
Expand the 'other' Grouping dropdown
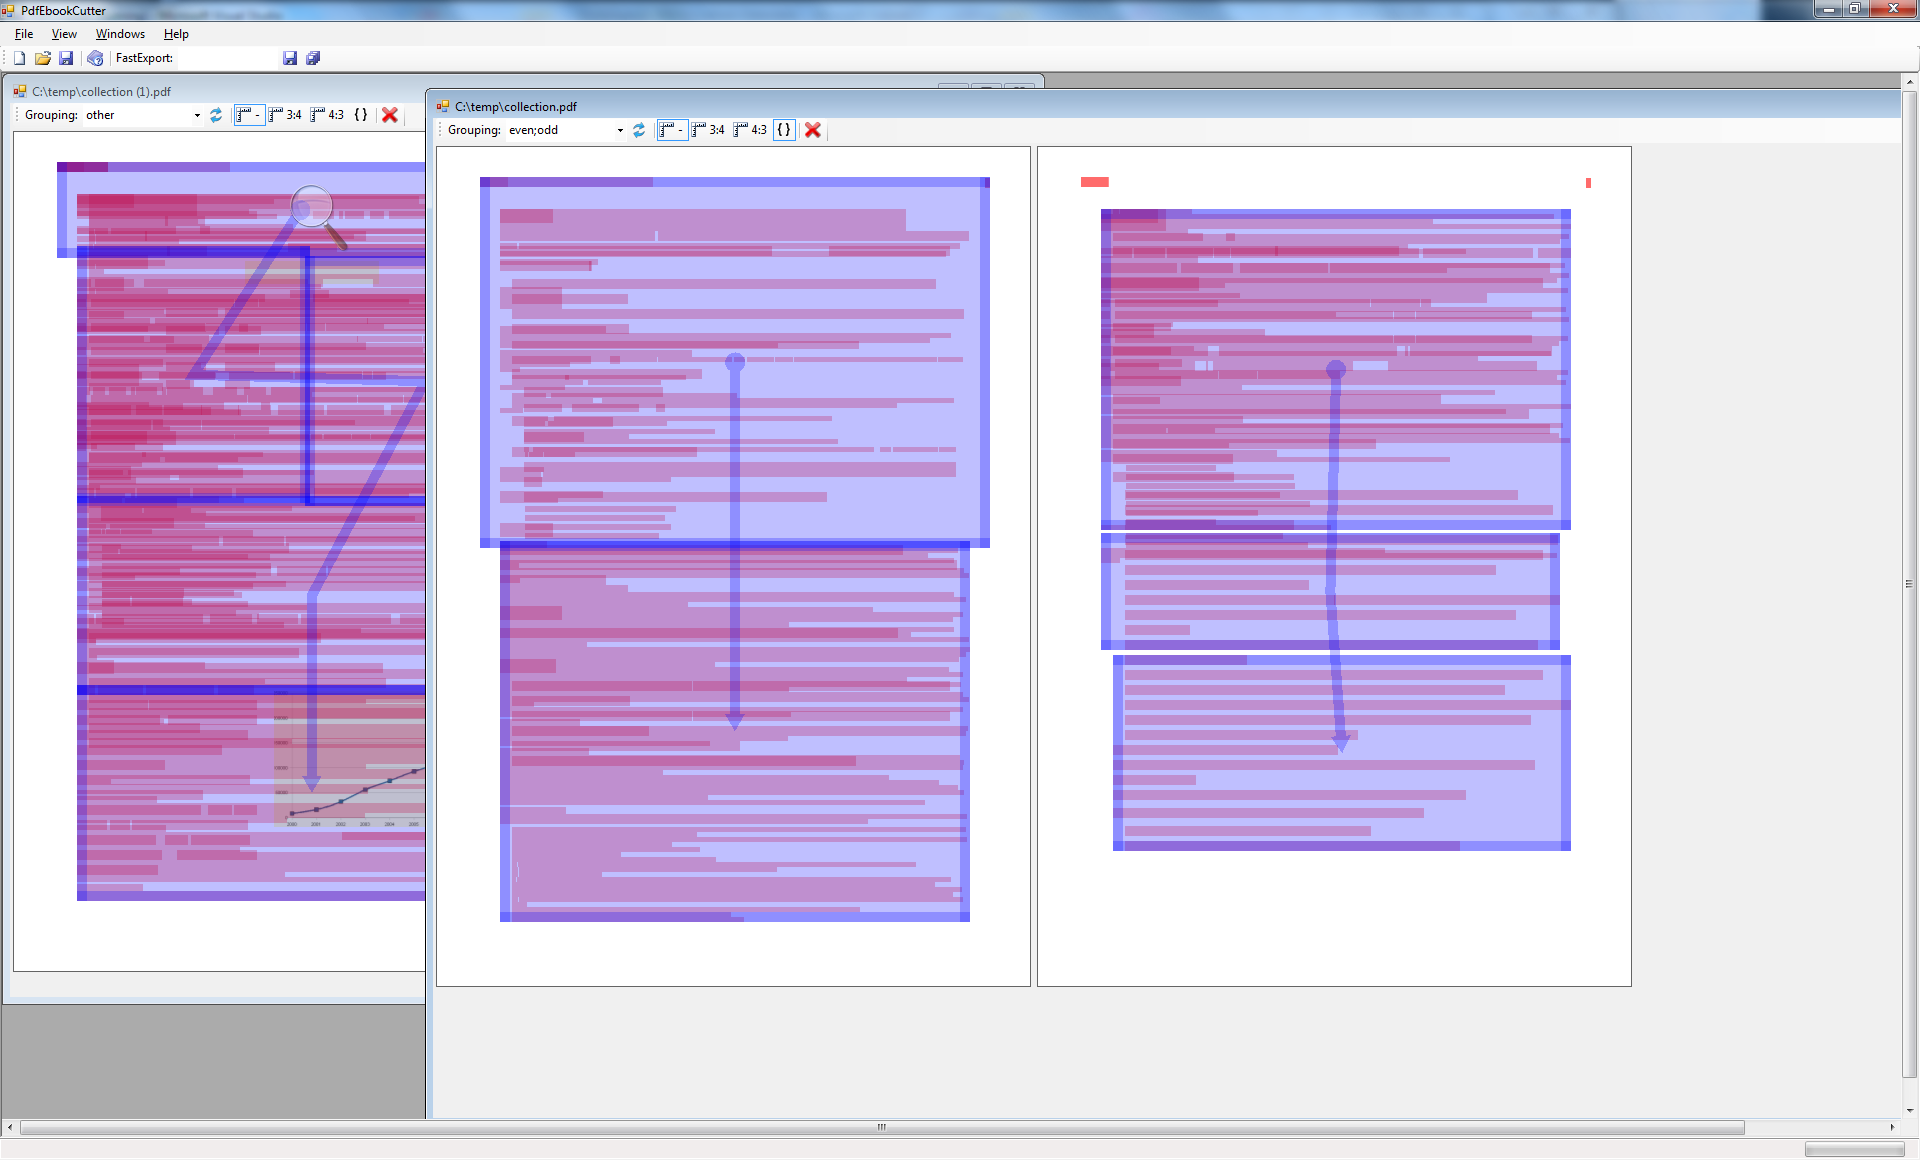[x=197, y=115]
